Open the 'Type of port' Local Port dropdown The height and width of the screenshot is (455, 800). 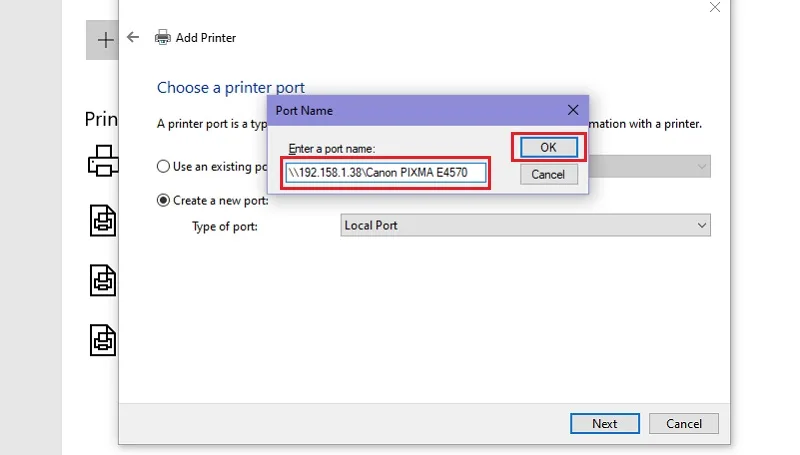(526, 225)
